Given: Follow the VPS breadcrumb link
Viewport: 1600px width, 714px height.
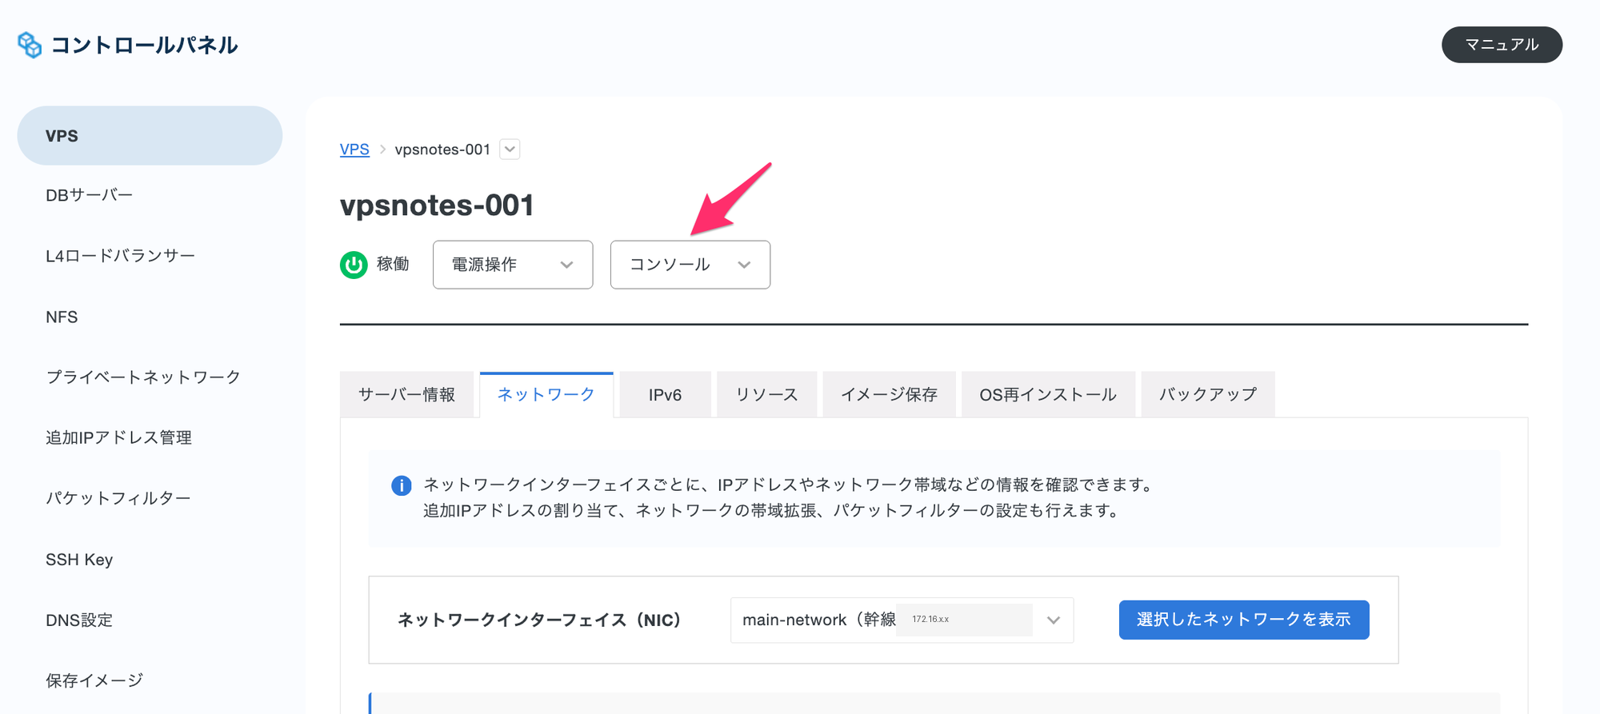Looking at the screenshot, I should coord(354,149).
